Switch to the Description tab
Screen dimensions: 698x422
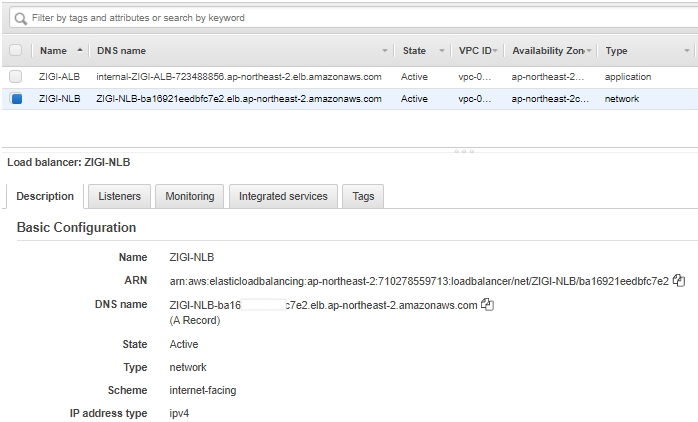(x=45, y=196)
